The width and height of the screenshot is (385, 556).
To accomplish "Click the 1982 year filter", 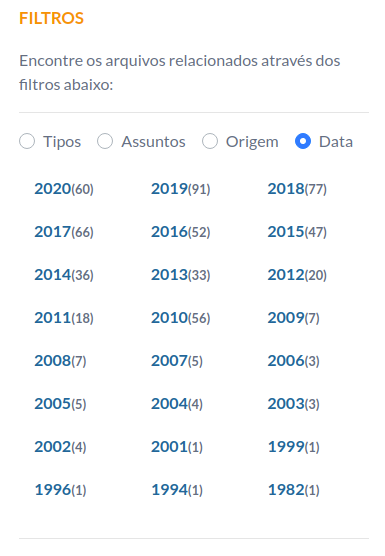I will [294, 490].
